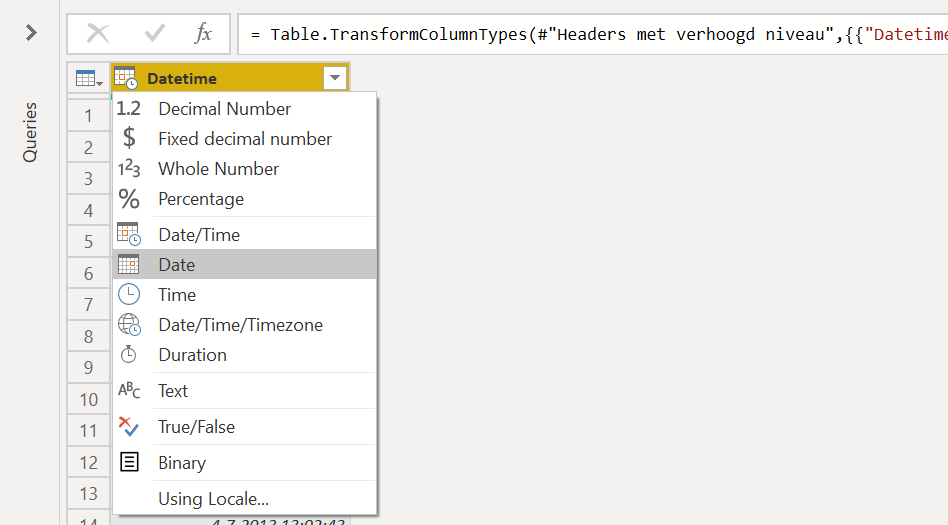Open the table options menu icon
The height and width of the screenshot is (525, 948).
[89, 78]
